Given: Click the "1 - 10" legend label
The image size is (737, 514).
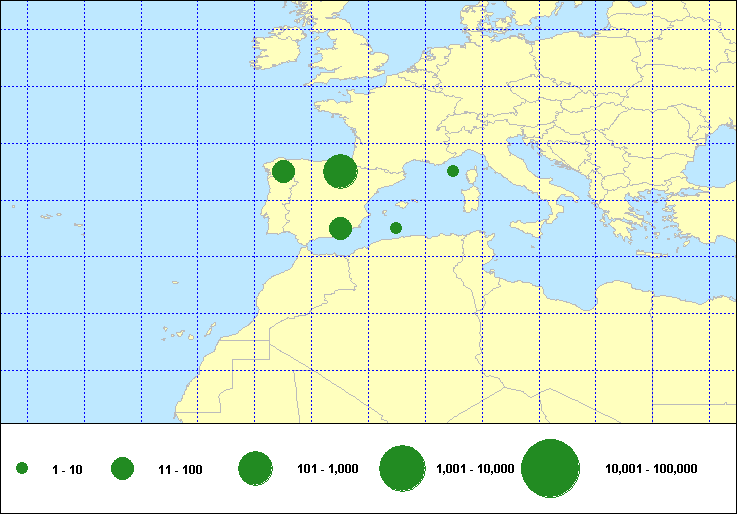Looking at the screenshot, I should tap(67, 470).
